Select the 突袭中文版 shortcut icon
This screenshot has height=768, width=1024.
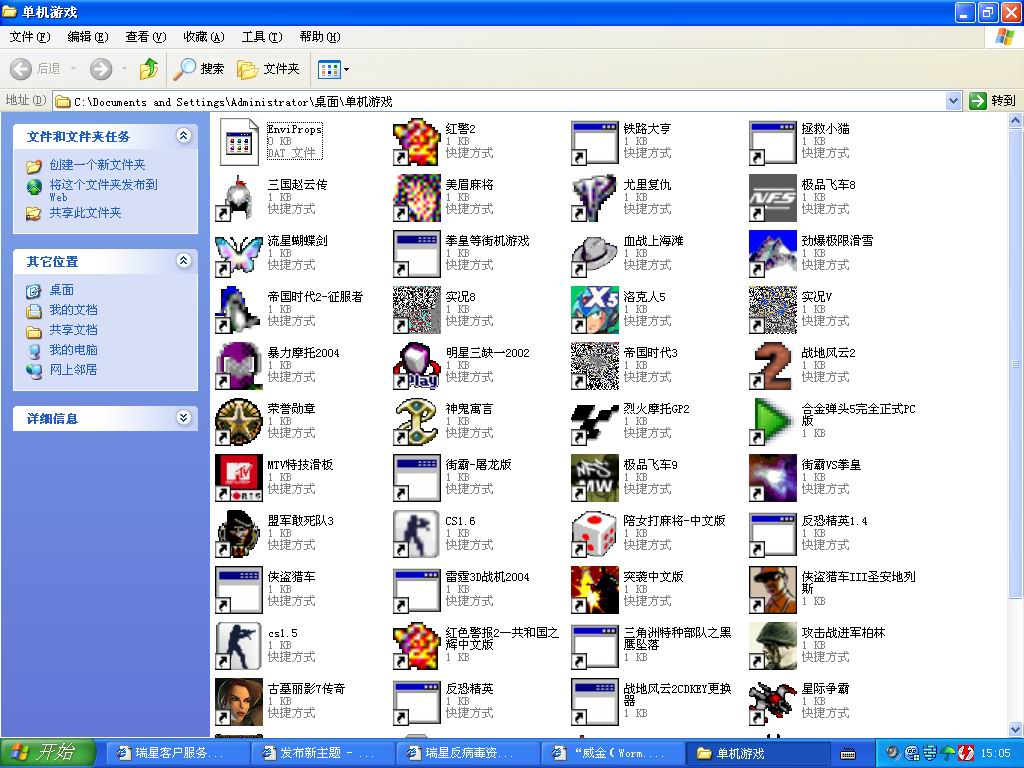tap(594, 590)
